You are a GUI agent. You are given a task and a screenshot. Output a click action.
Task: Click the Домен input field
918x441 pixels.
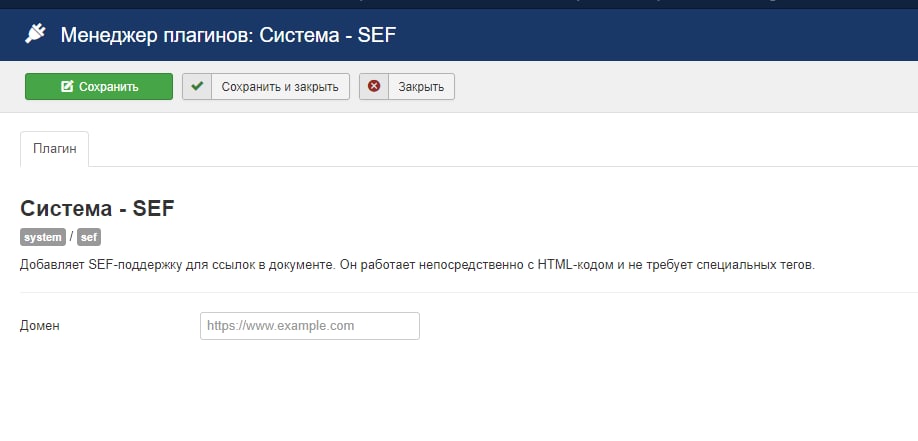pyautogui.click(x=309, y=326)
